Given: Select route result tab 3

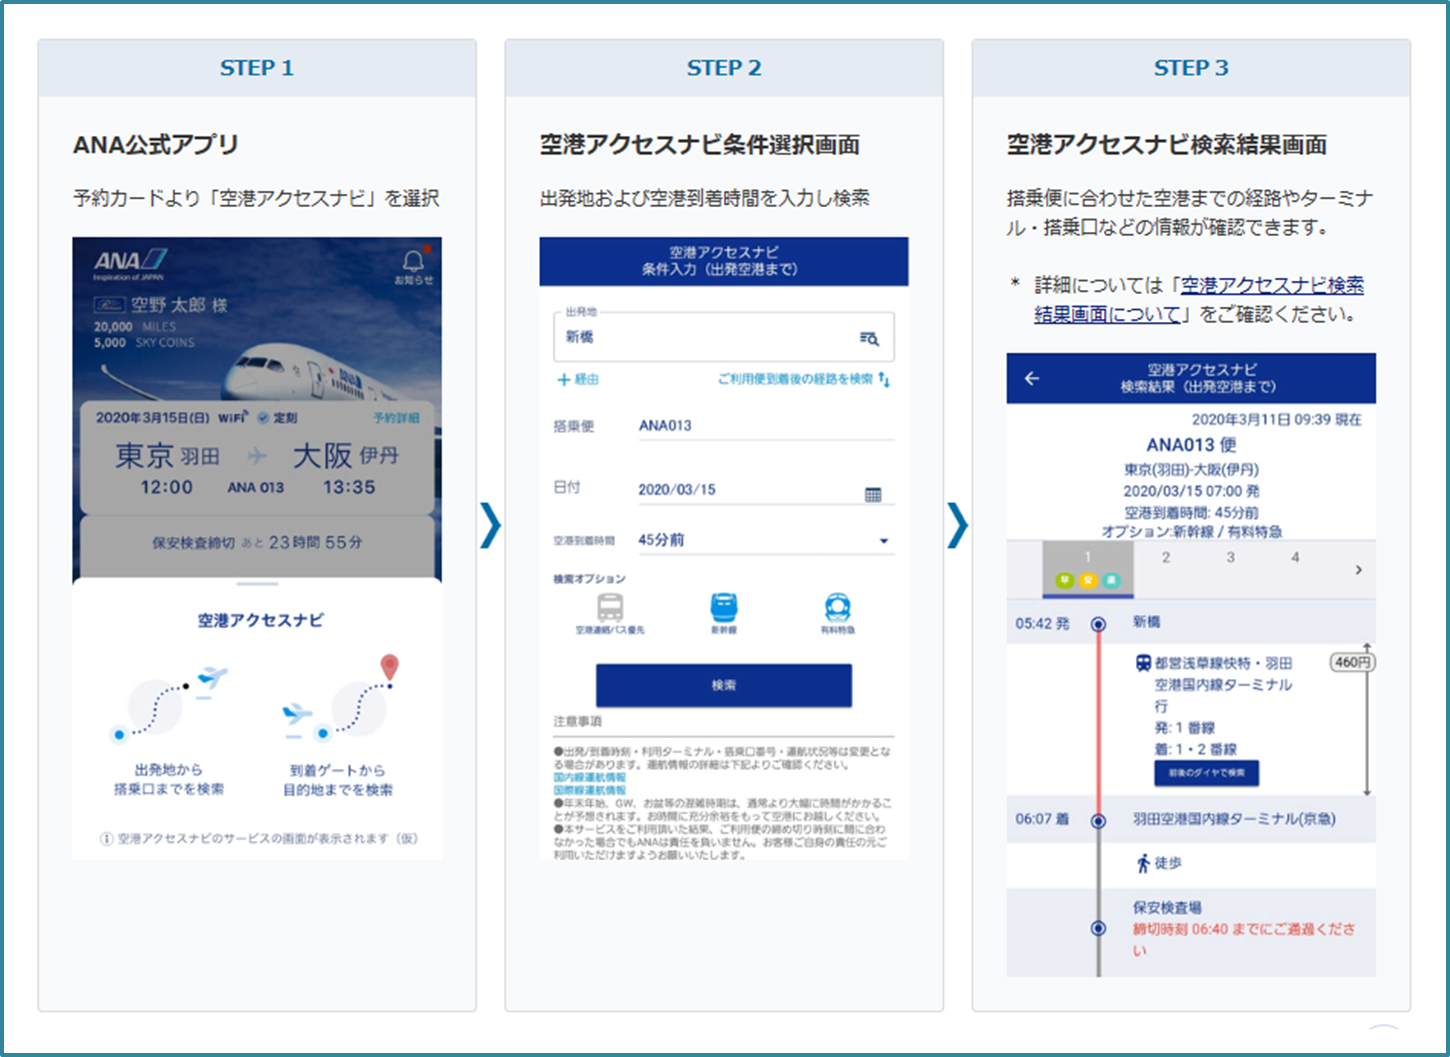Looking at the screenshot, I should tap(1231, 558).
